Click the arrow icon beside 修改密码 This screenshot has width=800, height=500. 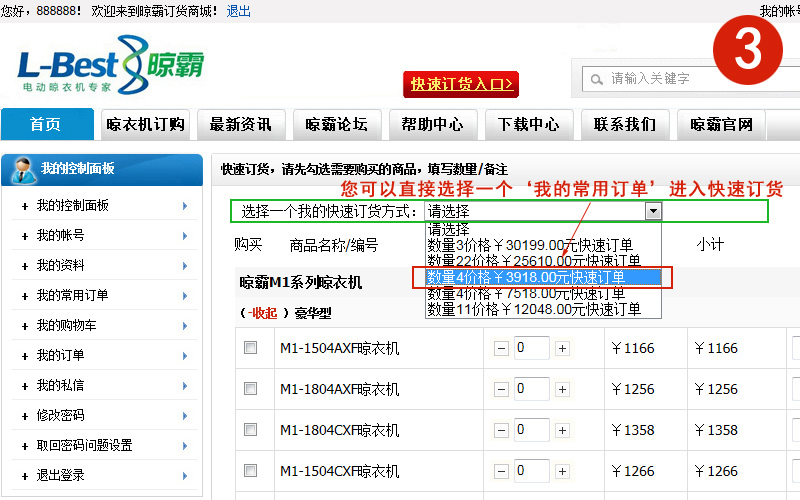pyautogui.click(x=185, y=416)
